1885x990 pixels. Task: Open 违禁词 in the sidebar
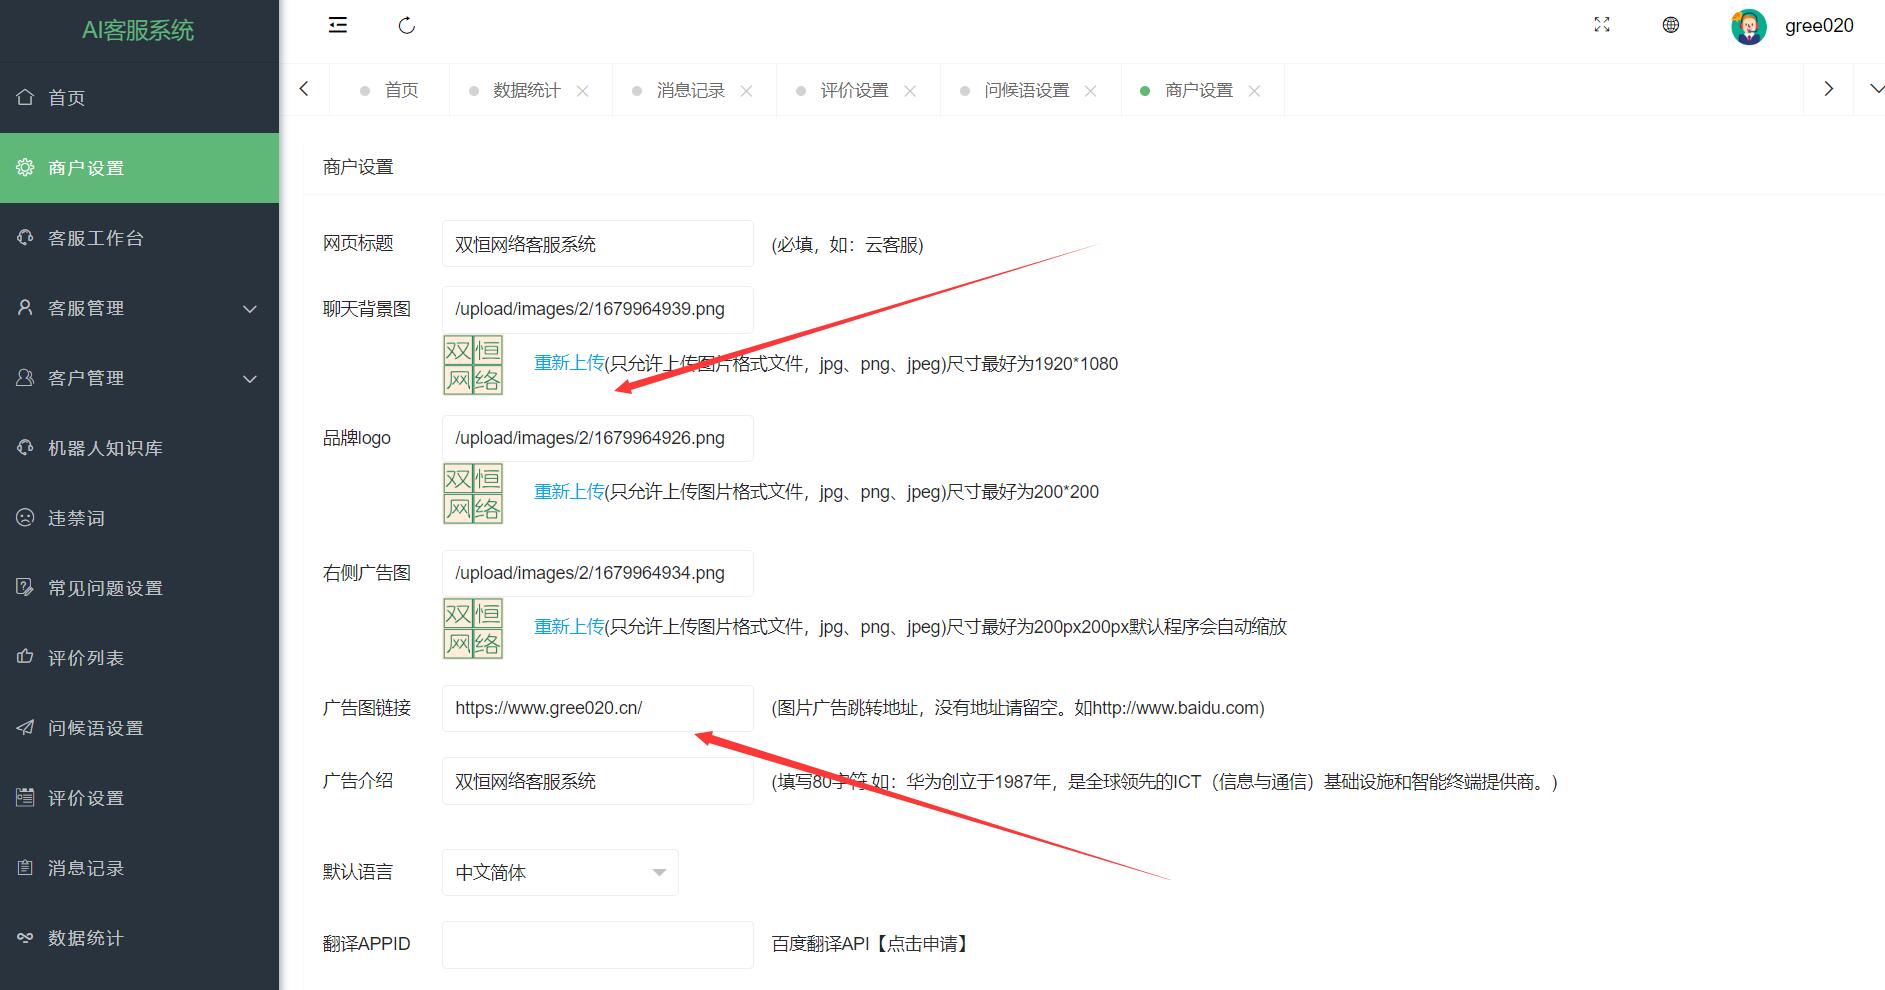pos(139,518)
